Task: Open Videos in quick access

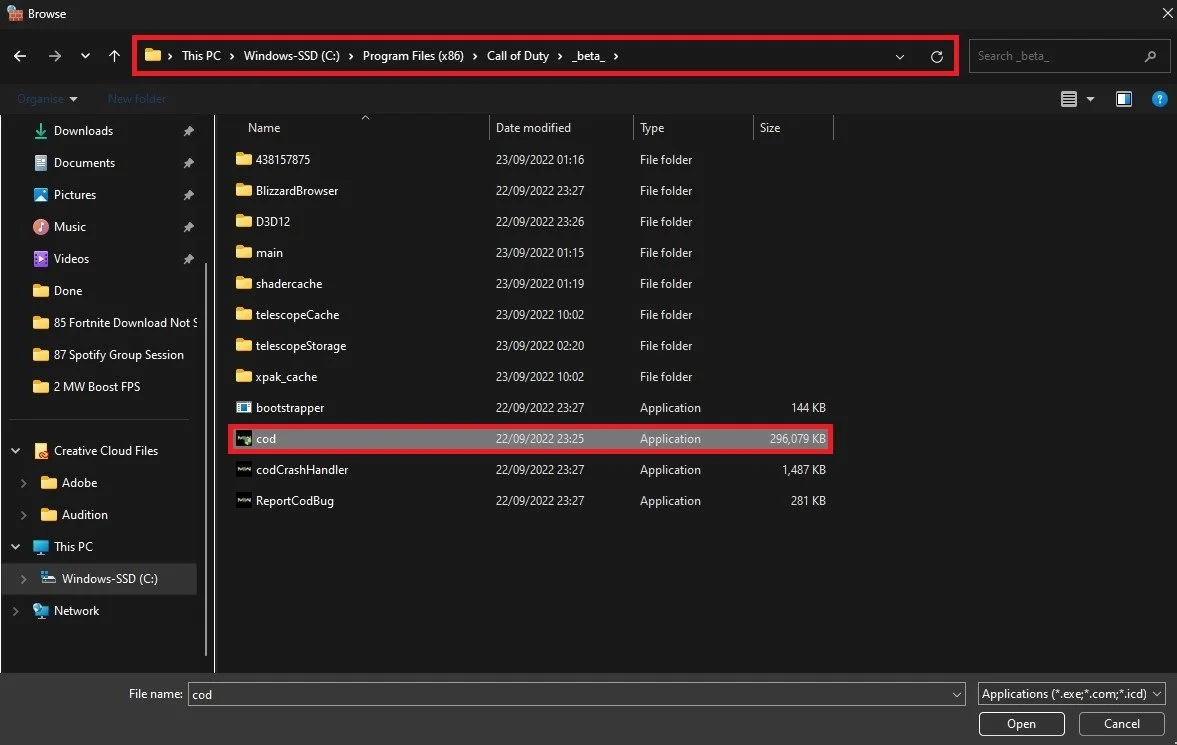Action: tap(71, 259)
